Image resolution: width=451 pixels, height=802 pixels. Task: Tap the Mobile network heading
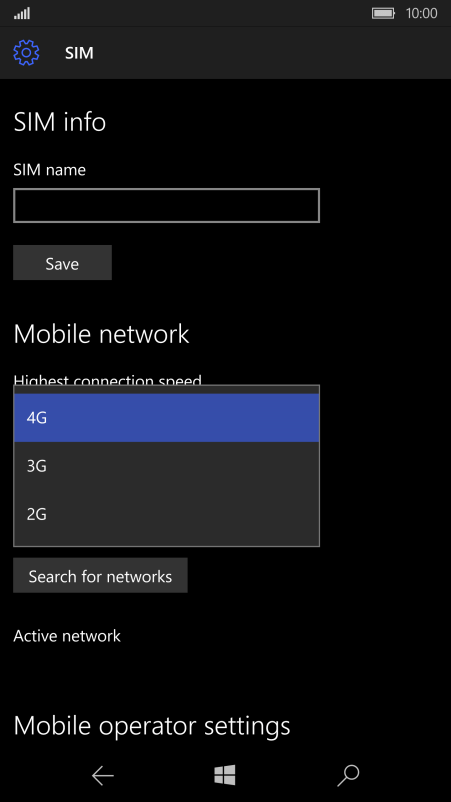(x=101, y=334)
